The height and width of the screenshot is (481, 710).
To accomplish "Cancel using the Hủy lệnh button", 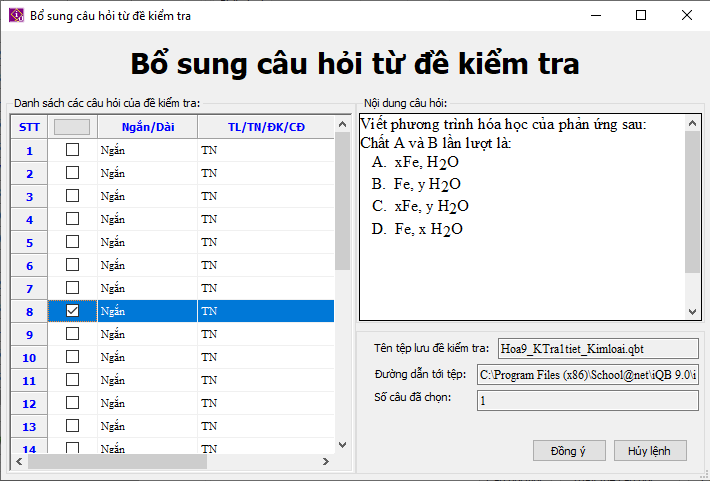I will [x=650, y=451].
